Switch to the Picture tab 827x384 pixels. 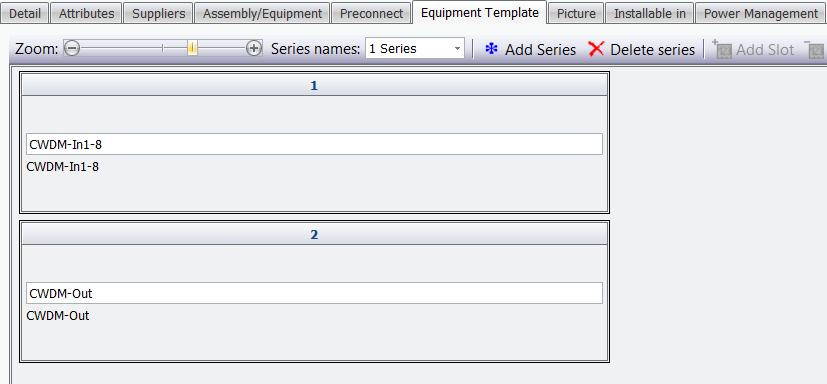point(576,14)
